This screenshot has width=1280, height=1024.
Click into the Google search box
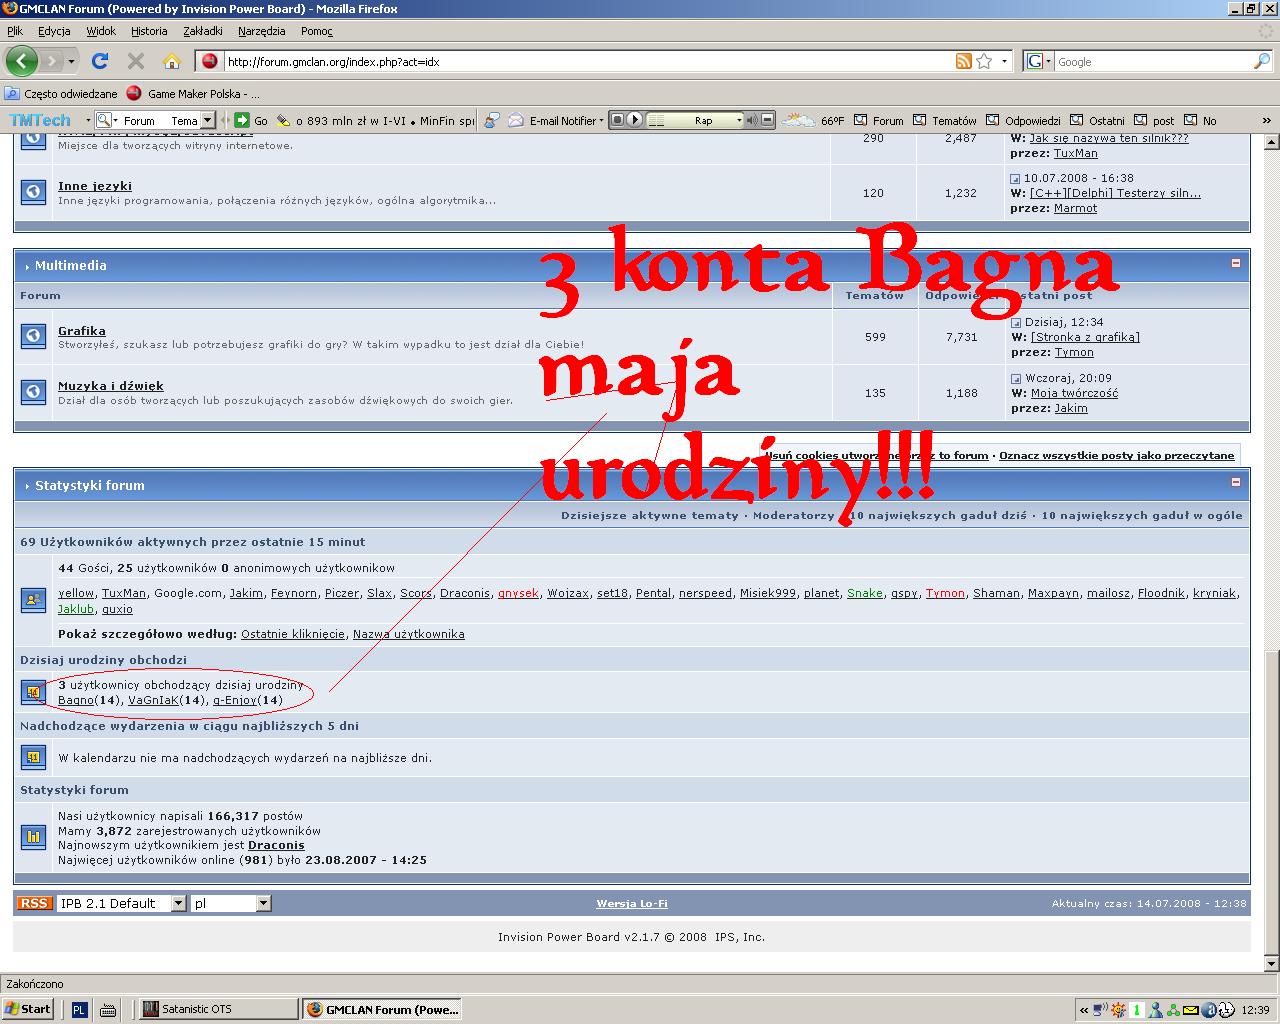1150,62
